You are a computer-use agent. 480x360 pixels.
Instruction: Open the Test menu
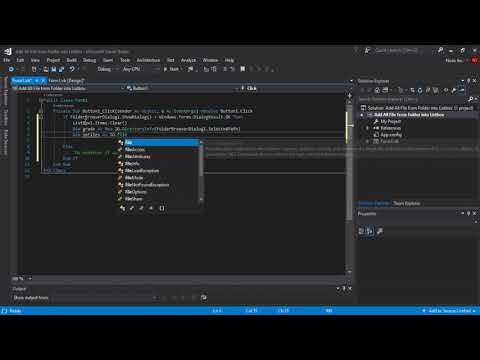pos(171,60)
